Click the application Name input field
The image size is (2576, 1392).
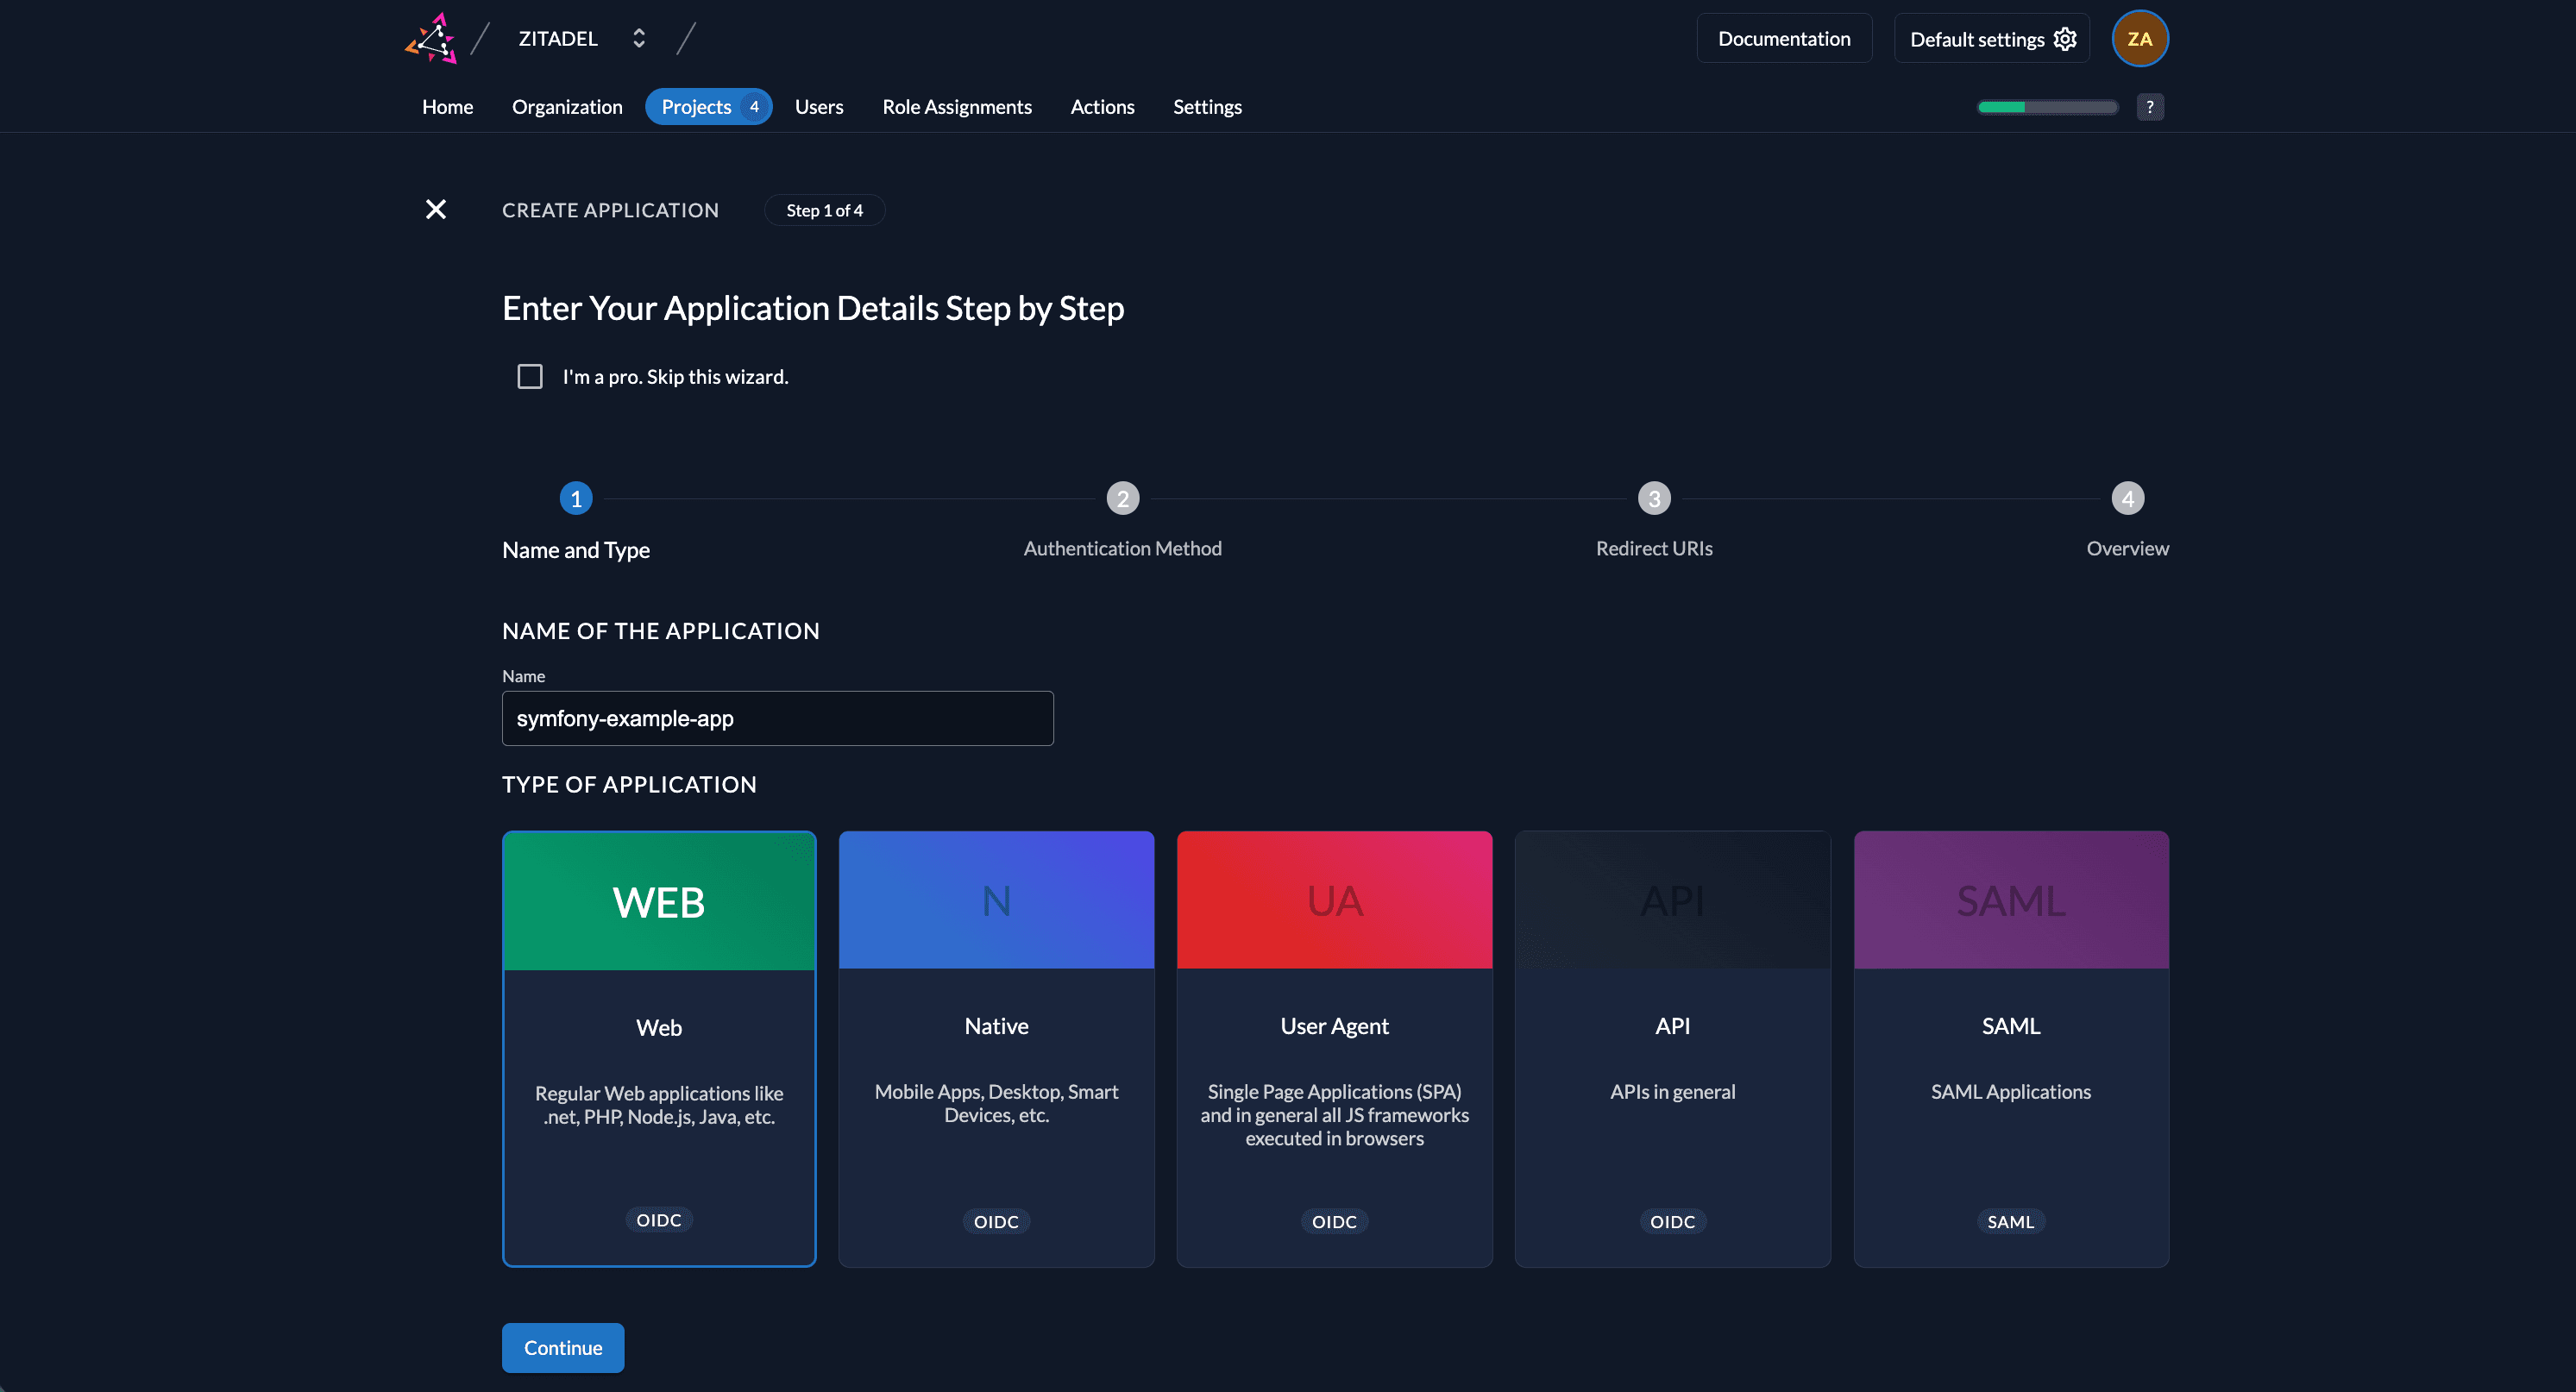tap(777, 718)
